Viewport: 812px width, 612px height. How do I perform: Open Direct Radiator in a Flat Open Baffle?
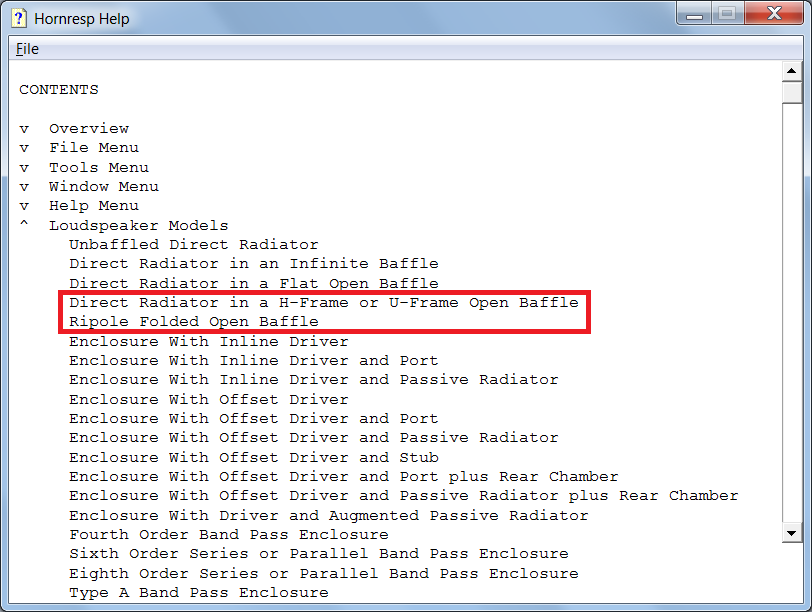point(254,283)
